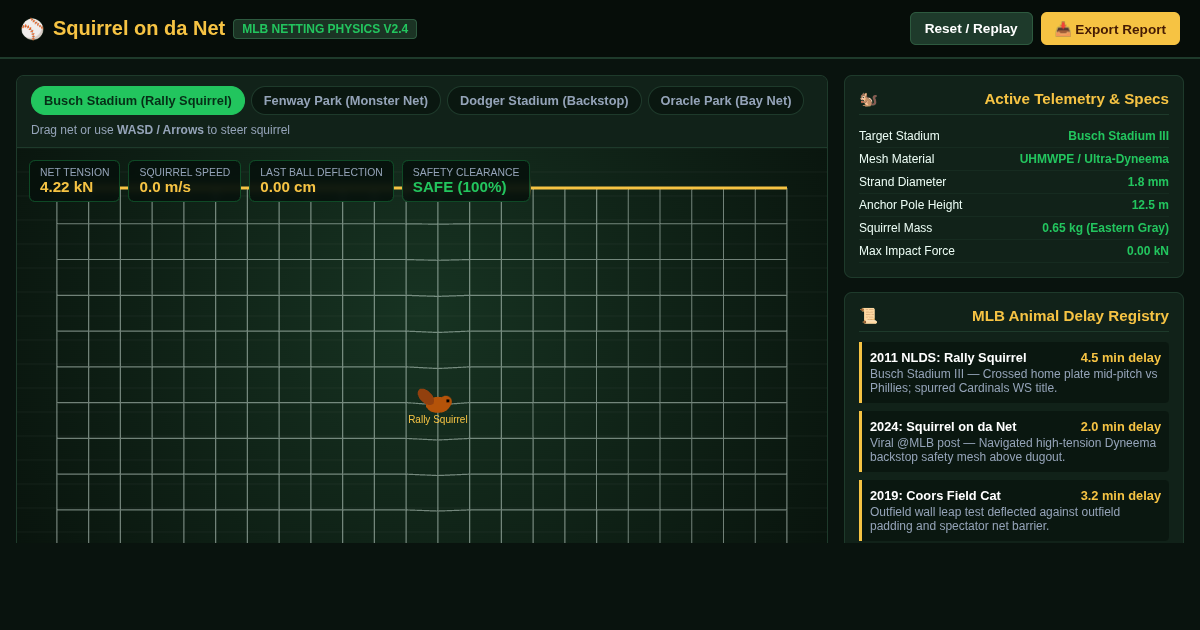The width and height of the screenshot is (1200, 630).
Task: Click the Active Telemetry & Specs heading
Action: click(1076, 99)
